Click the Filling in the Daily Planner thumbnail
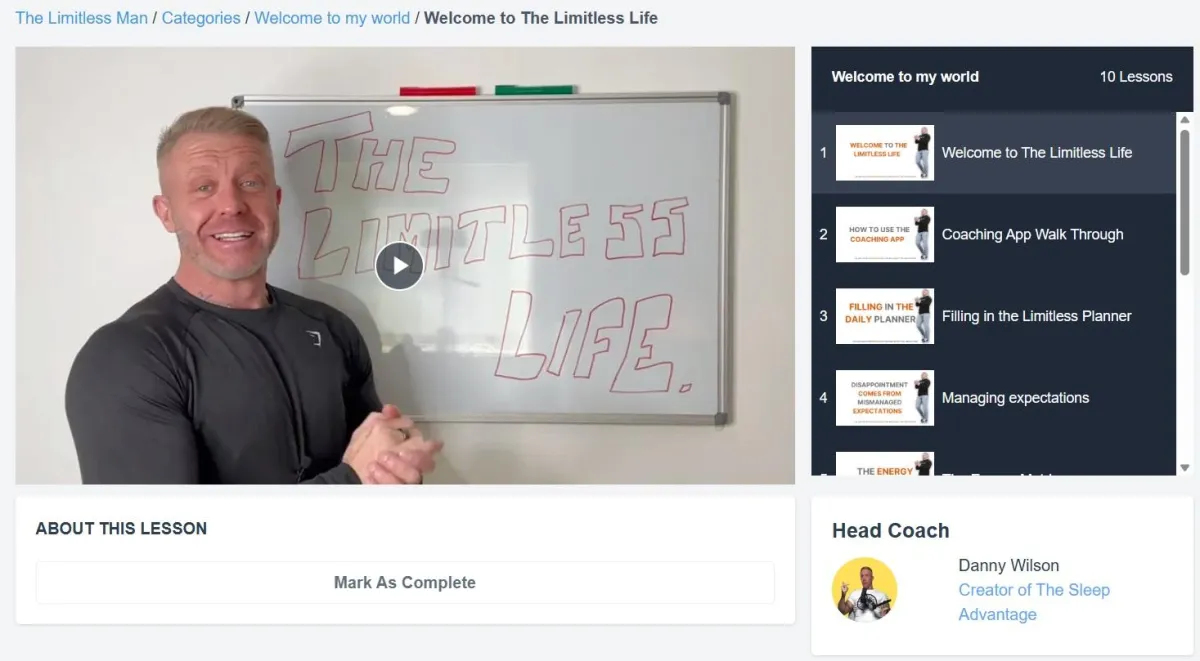 (885, 316)
